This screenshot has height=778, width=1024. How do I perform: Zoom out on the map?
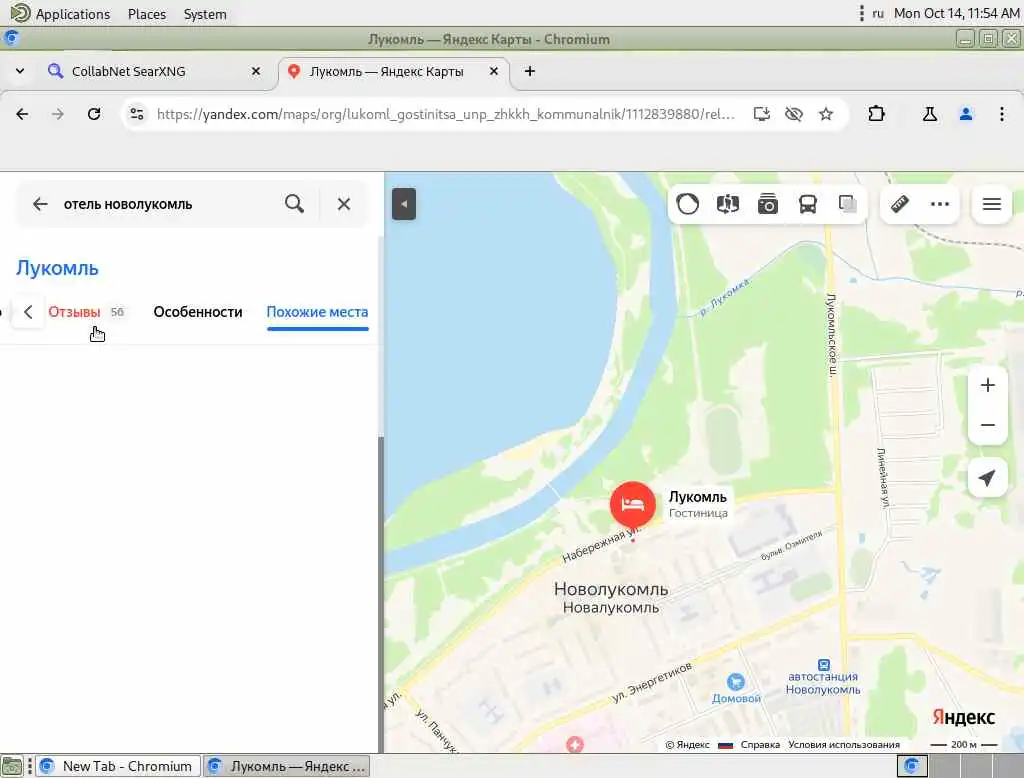987,425
